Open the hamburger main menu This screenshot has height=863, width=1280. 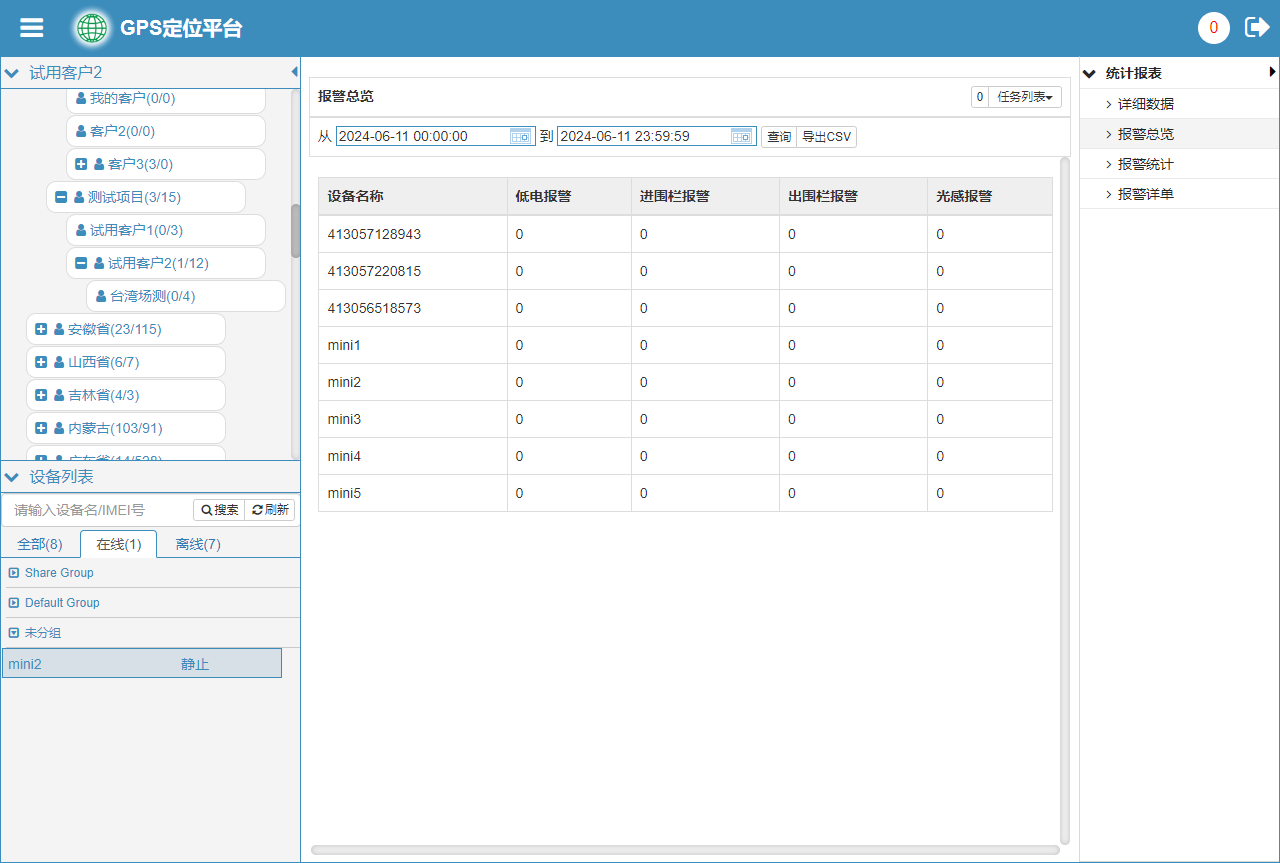coord(32,28)
